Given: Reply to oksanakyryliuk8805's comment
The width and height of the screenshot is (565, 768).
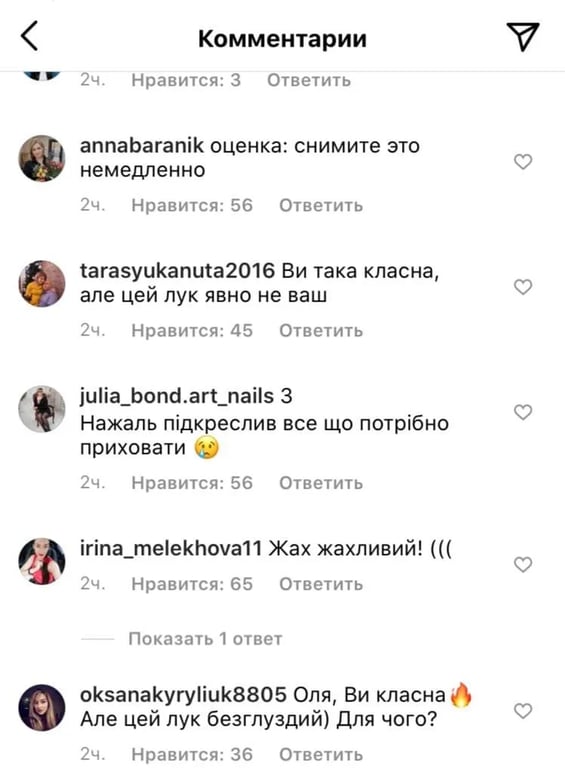Looking at the screenshot, I should coord(321,755).
